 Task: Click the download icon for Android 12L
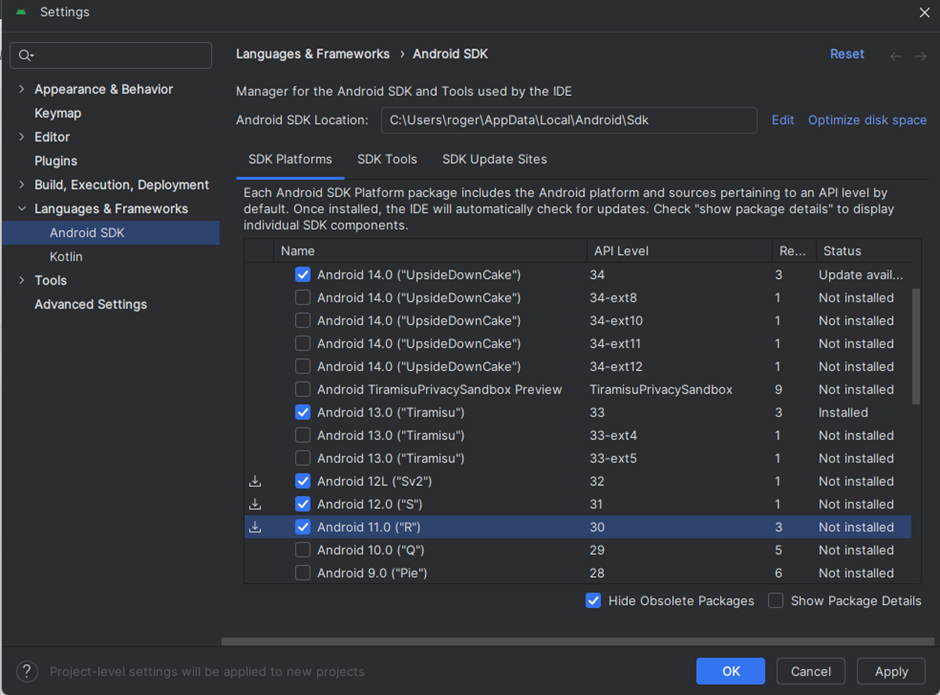coord(255,481)
